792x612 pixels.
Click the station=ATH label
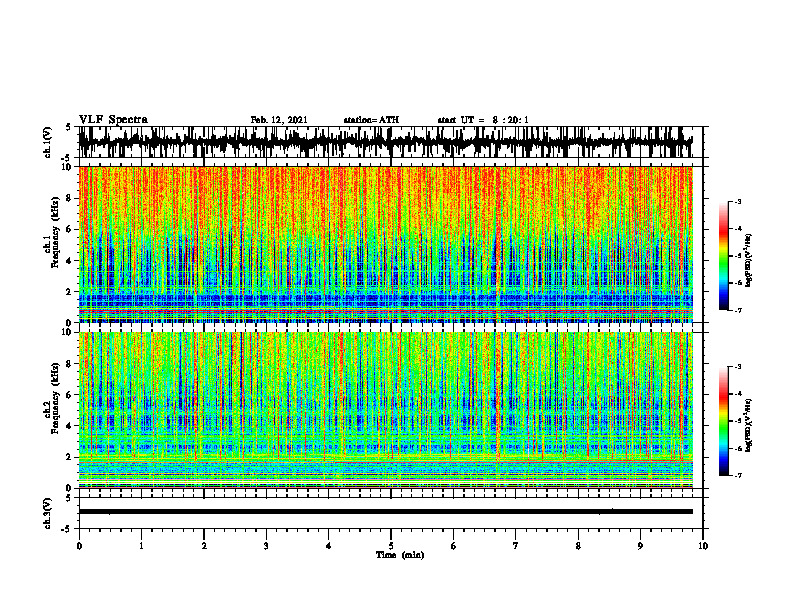tap(371, 120)
